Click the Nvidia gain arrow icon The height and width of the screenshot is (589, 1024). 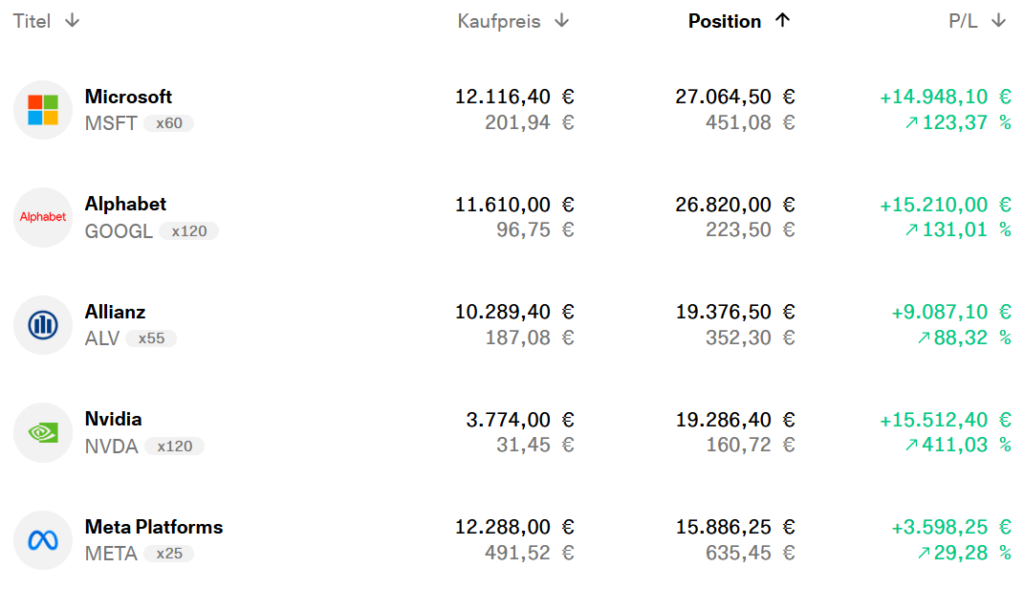click(x=910, y=445)
